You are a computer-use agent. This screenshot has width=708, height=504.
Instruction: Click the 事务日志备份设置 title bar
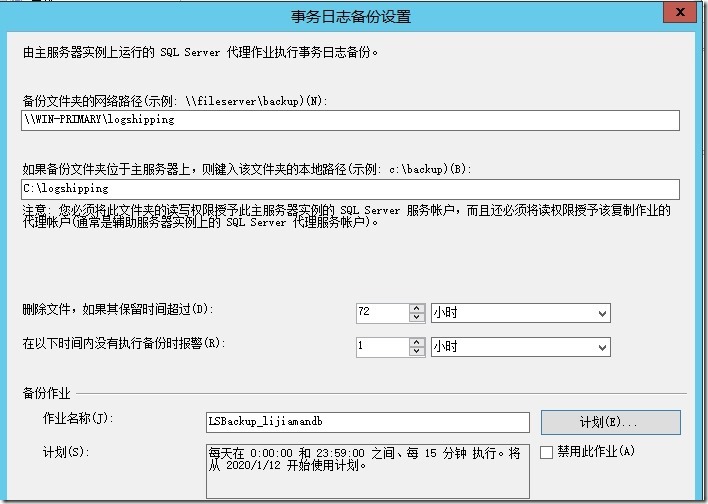(348, 16)
